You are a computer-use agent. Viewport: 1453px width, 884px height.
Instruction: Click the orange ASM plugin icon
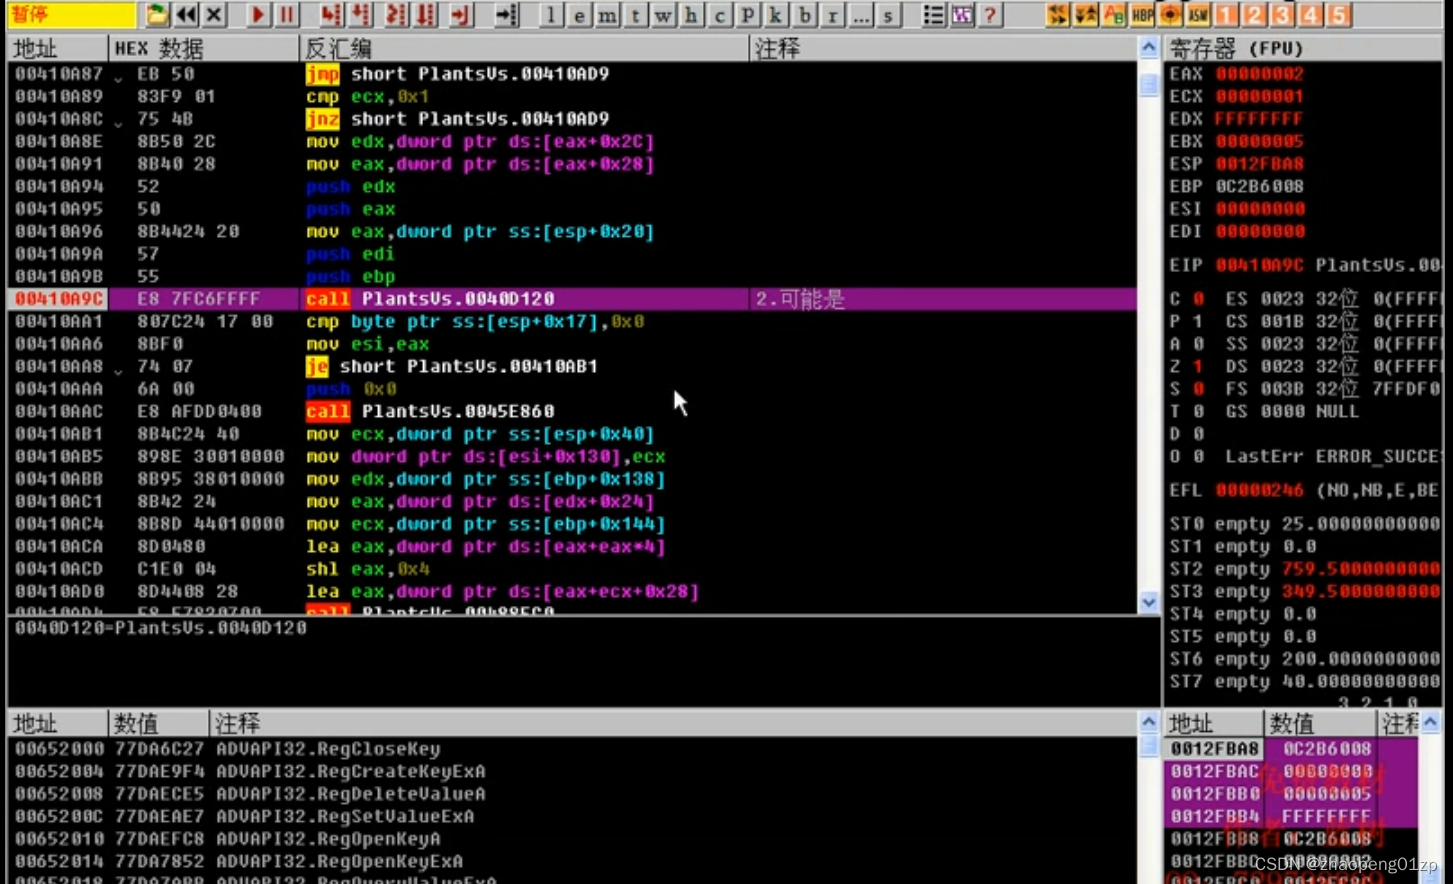(1197, 15)
